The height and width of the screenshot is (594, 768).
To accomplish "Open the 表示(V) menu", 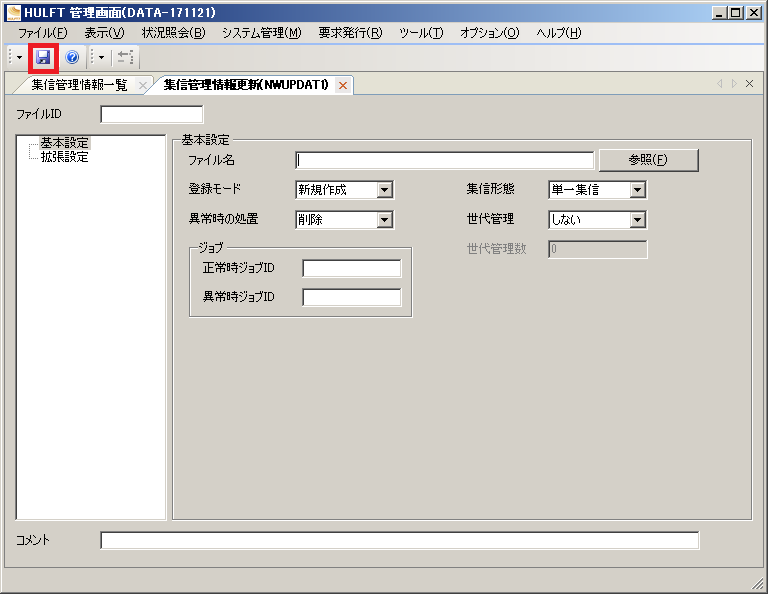I will [104, 33].
